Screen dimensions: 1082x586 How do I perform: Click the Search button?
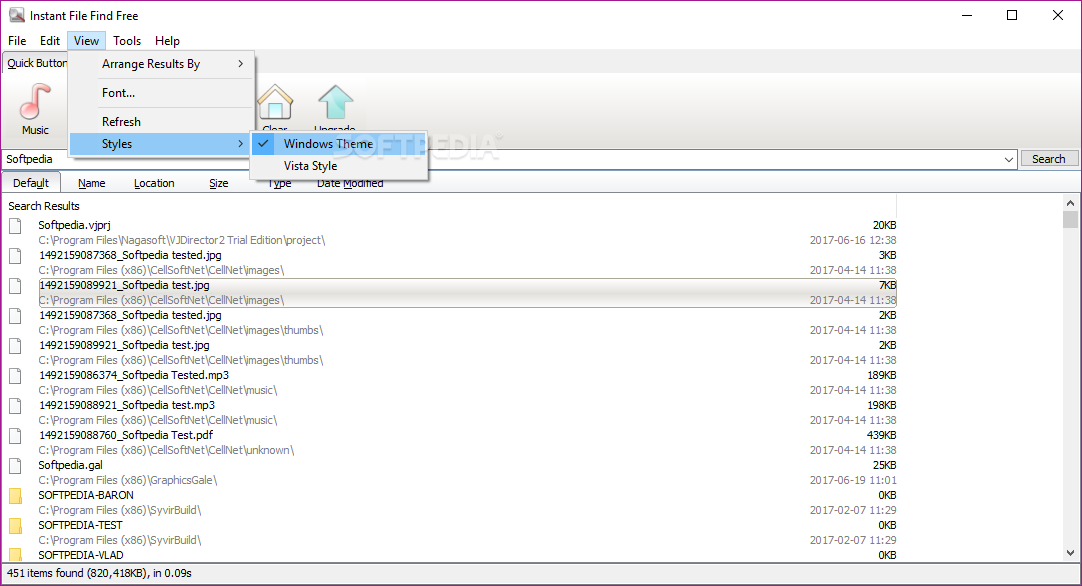(1048, 159)
